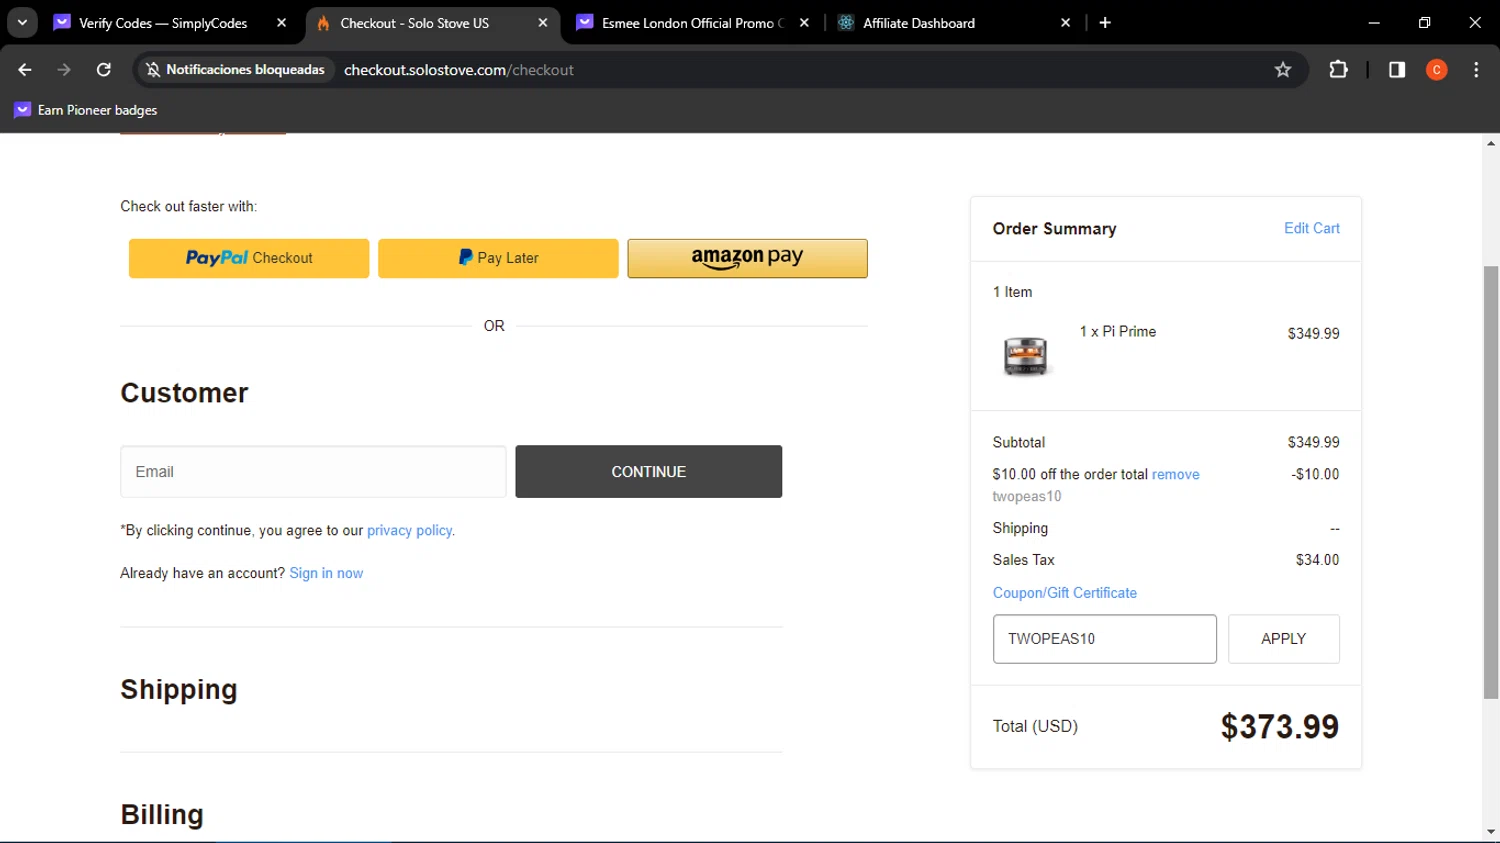Image resolution: width=1500 pixels, height=843 pixels.
Task: Open the browser extensions puzzle icon
Action: (1338, 70)
